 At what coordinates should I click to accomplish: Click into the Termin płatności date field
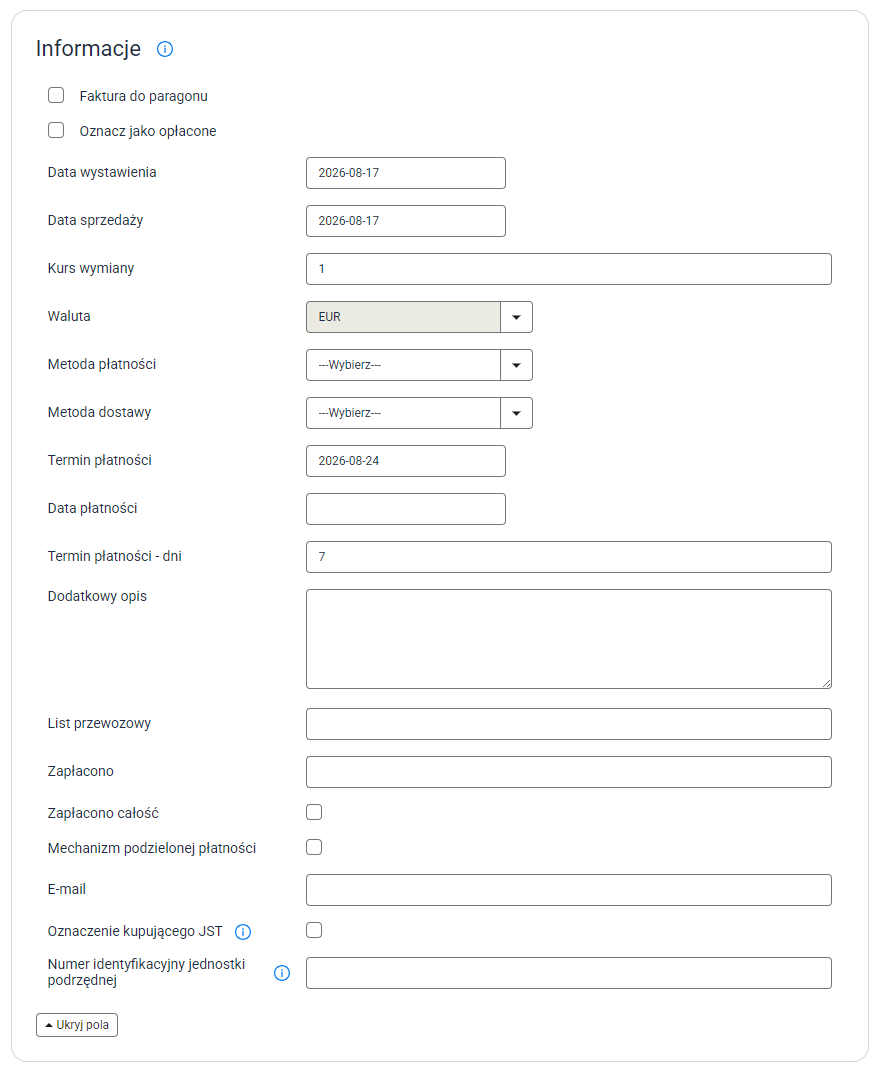405,461
